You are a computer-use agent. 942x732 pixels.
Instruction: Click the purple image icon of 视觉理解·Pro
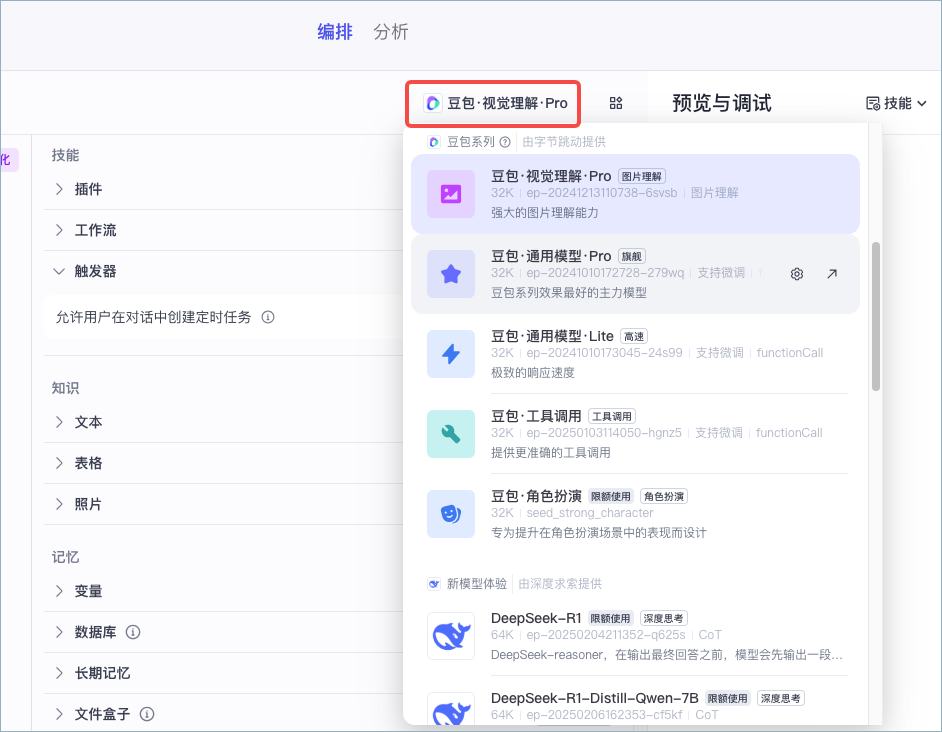(x=451, y=194)
